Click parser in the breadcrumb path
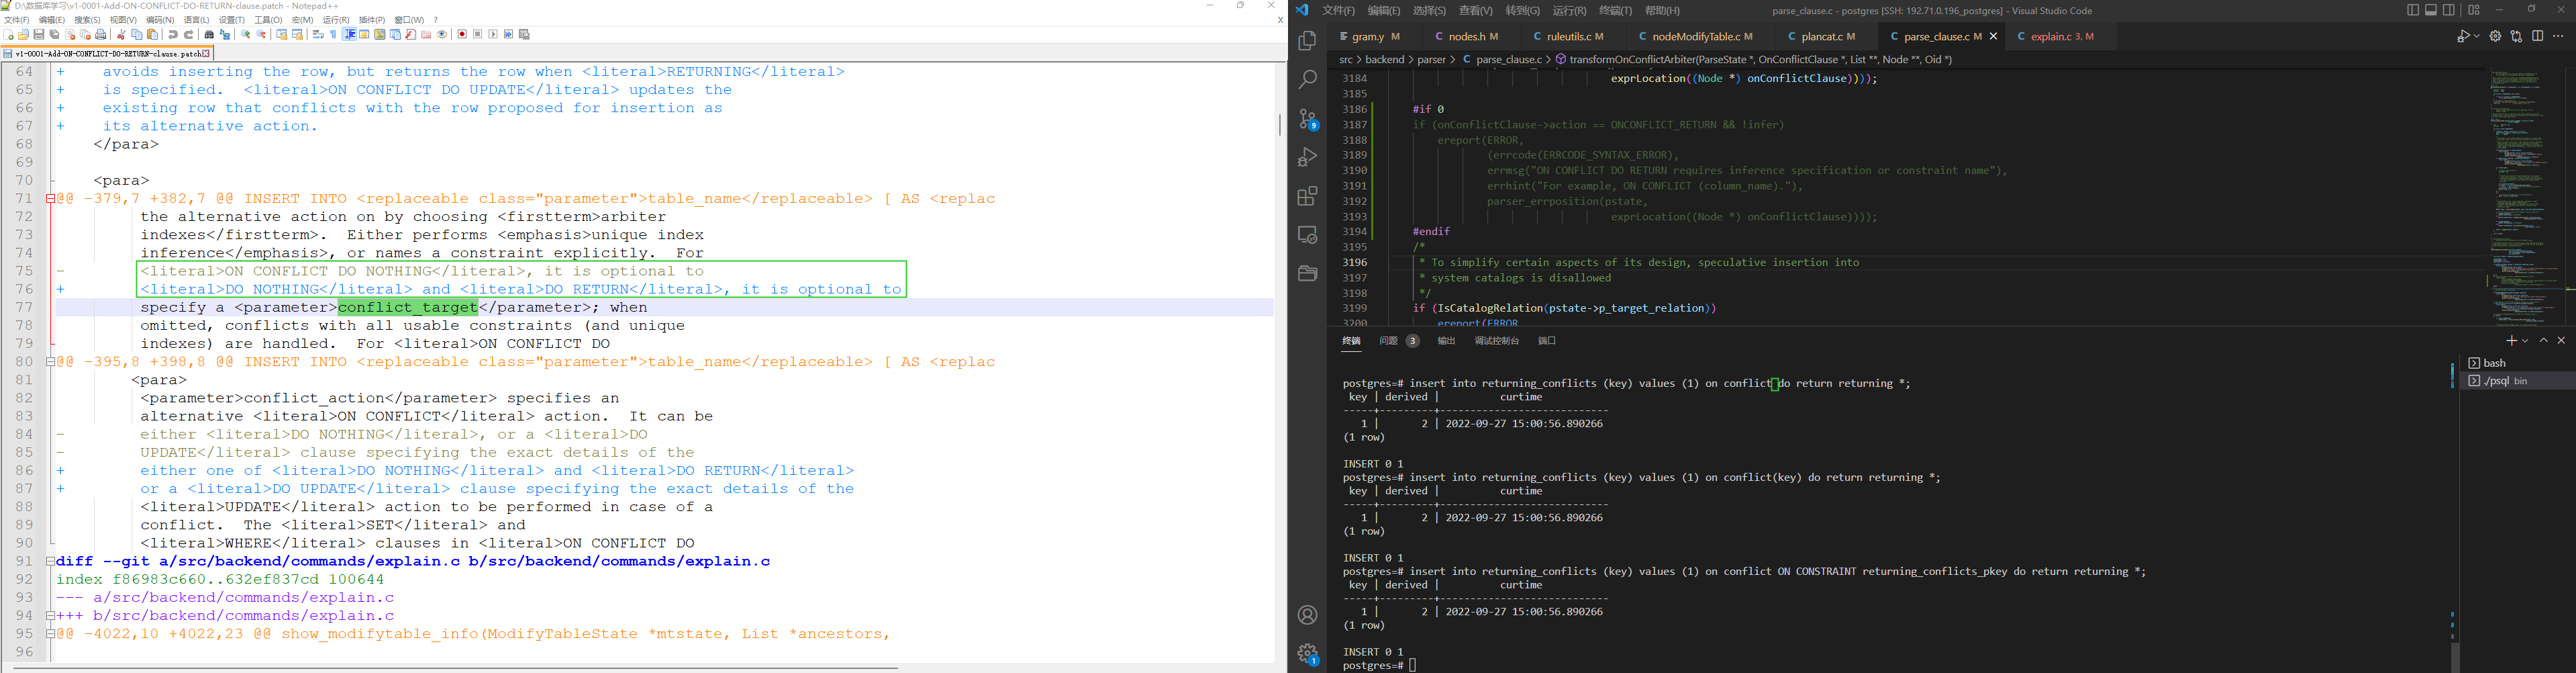 (1431, 60)
